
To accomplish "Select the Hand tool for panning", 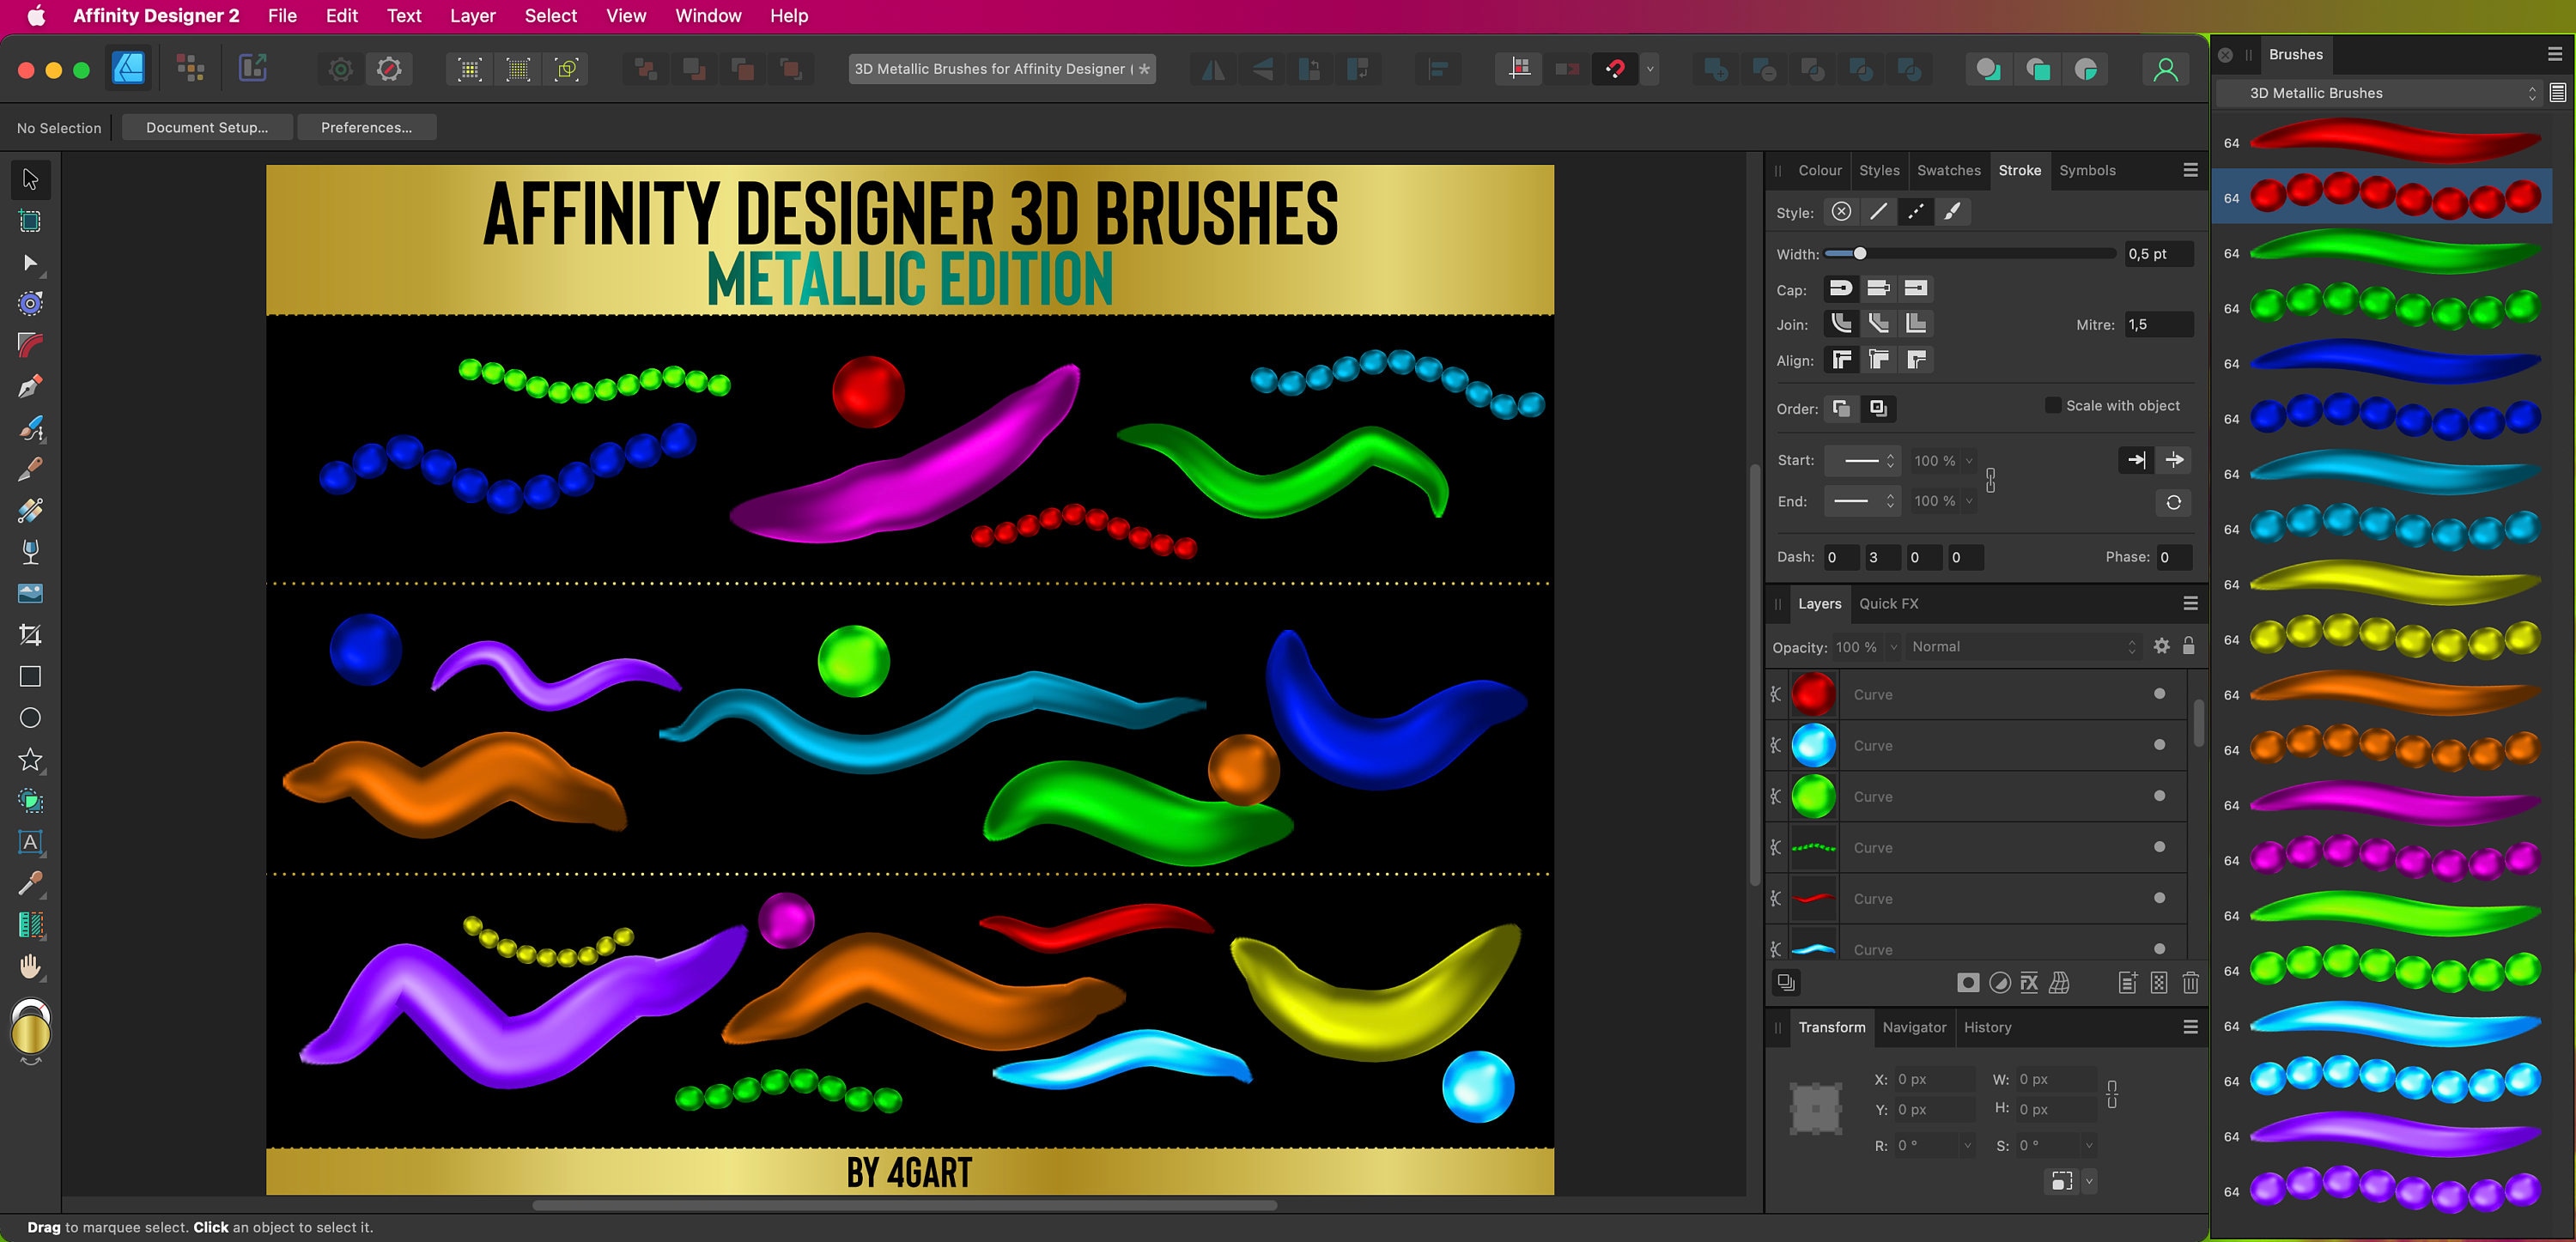I will pos(30,965).
